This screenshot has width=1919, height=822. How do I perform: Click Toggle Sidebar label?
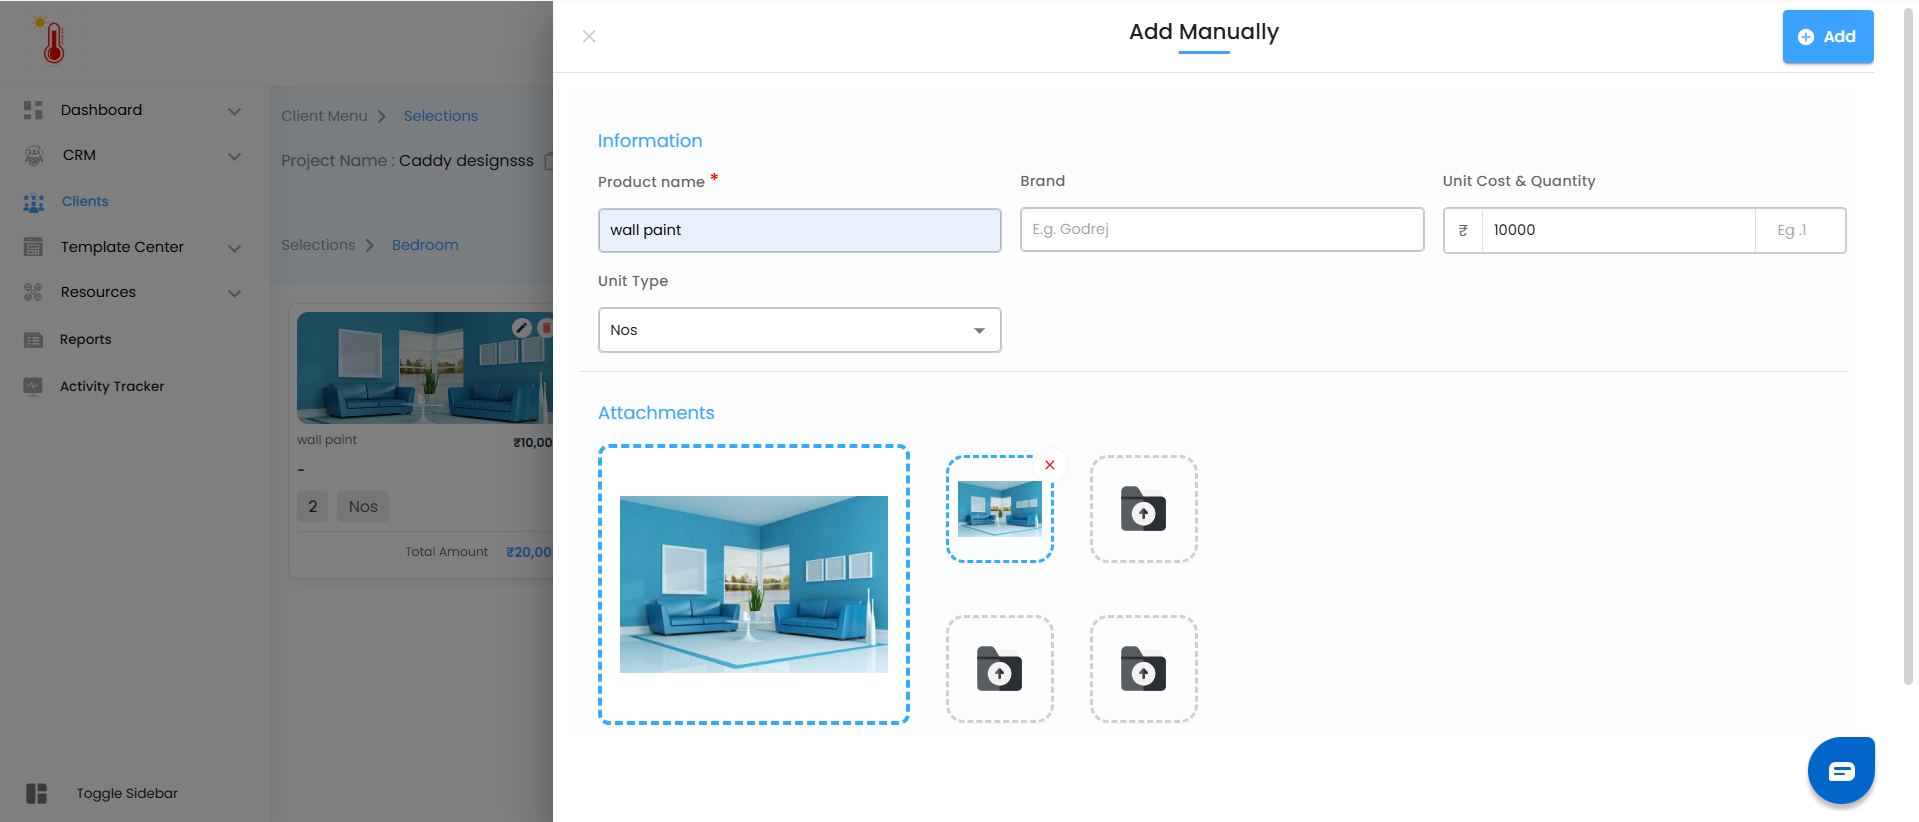[127, 793]
